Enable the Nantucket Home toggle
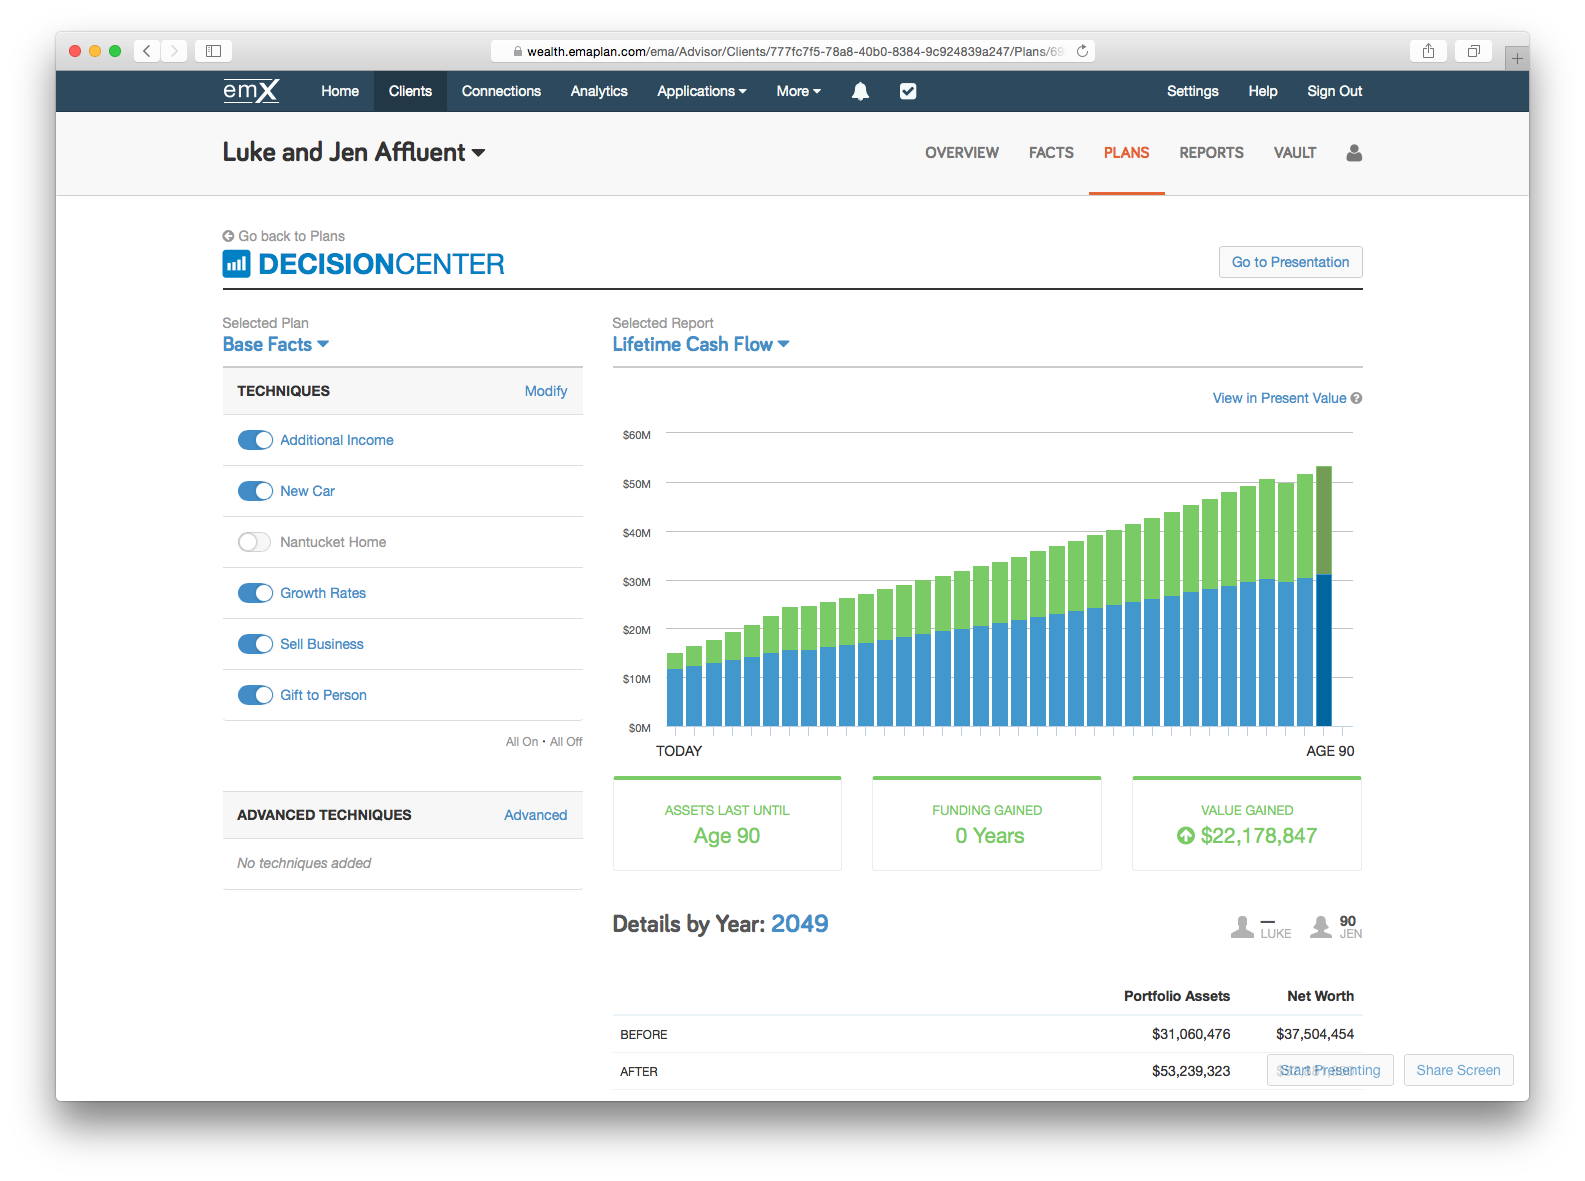 click(255, 542)
